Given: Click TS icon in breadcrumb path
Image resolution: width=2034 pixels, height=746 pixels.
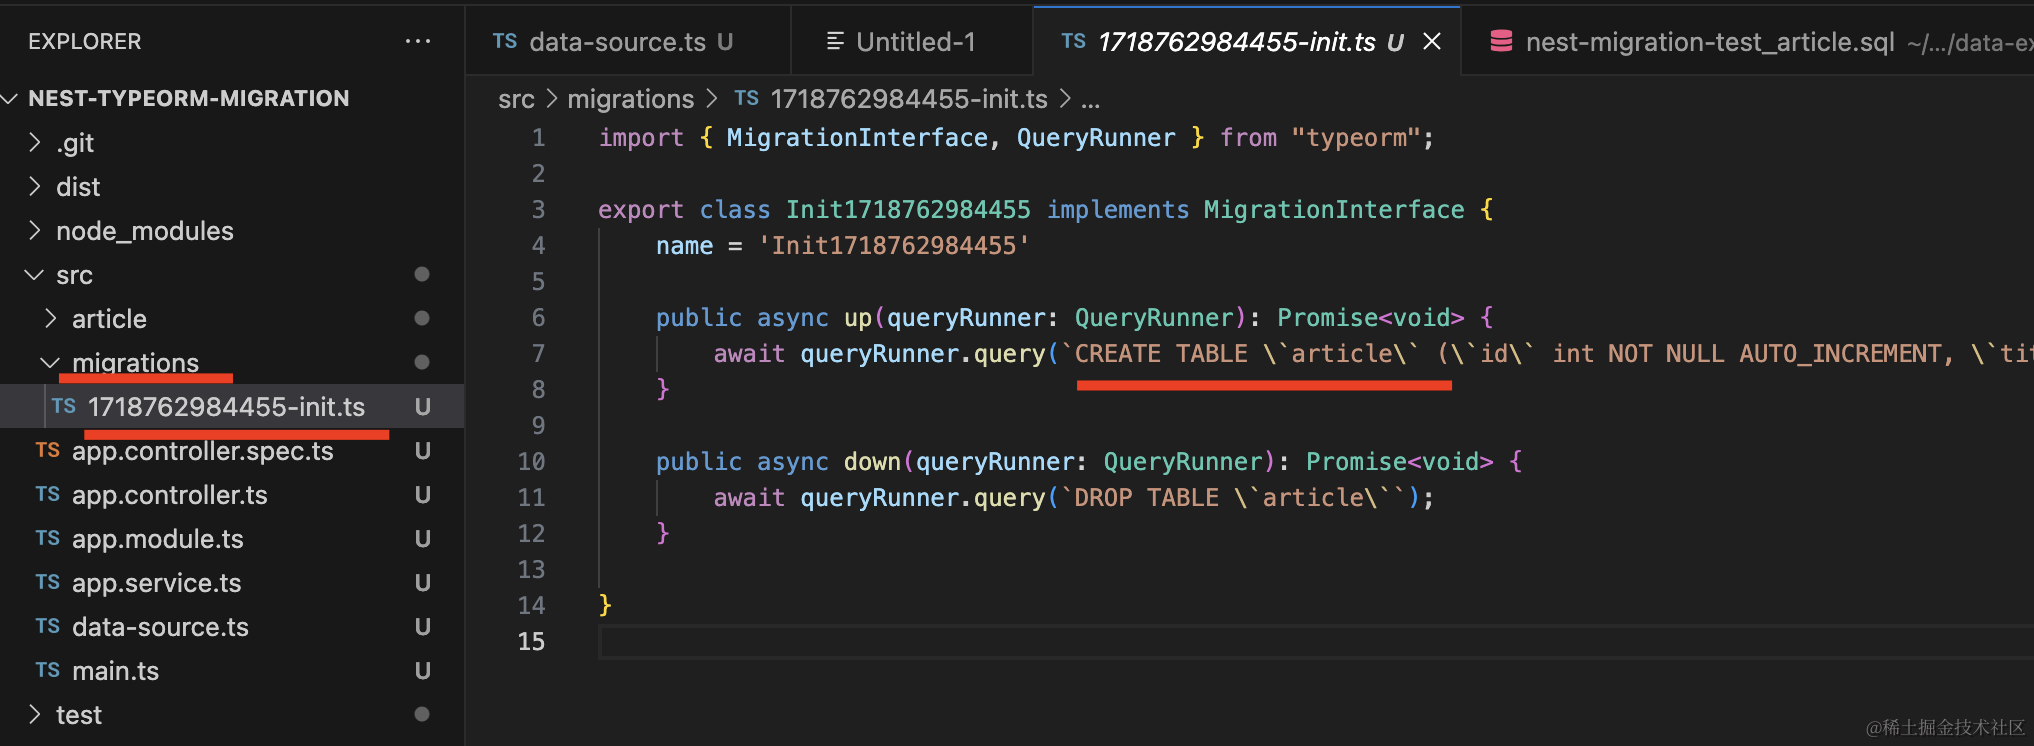Looking at the screenshot, I should [x=746, y=99].
